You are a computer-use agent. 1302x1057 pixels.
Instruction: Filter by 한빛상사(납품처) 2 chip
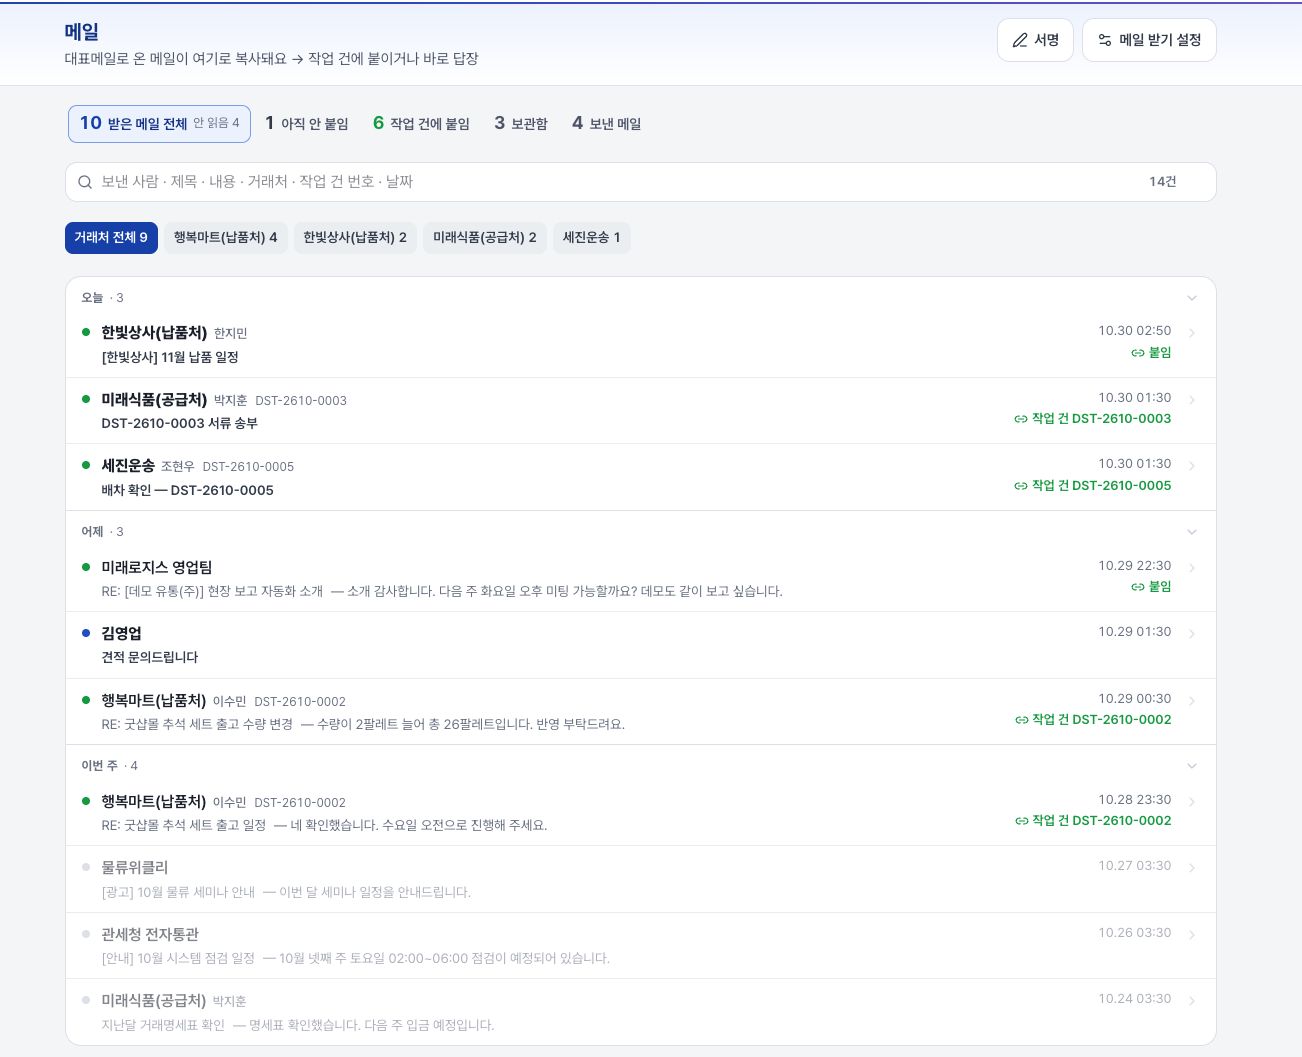[355, 238]
